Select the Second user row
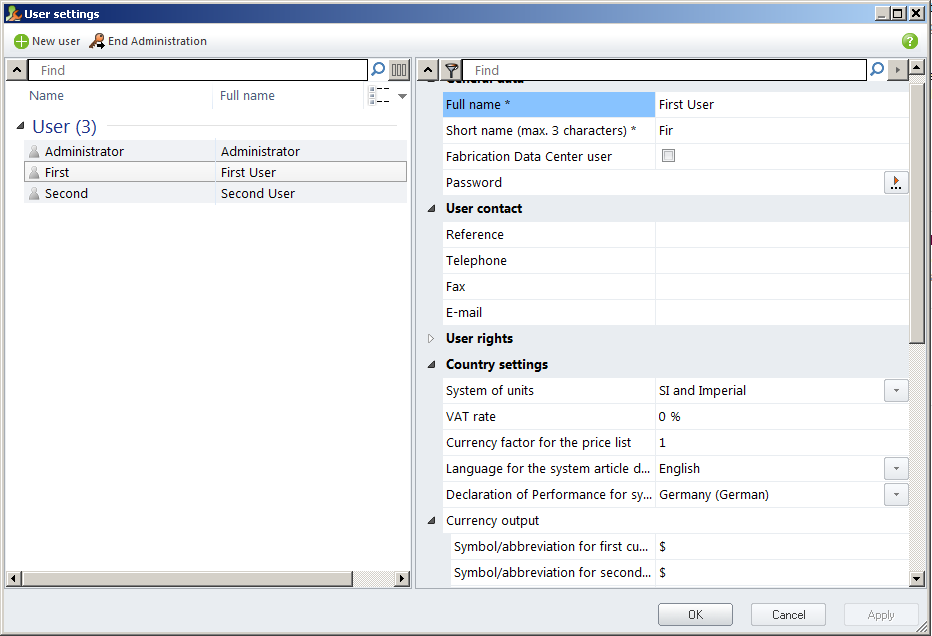The height and width of the screenshot is (636, 932). [x=120, y=193]
